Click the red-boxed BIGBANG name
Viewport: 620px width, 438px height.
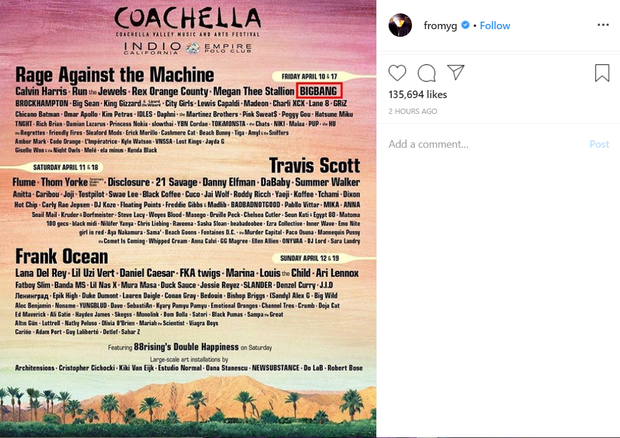point(318,91)
